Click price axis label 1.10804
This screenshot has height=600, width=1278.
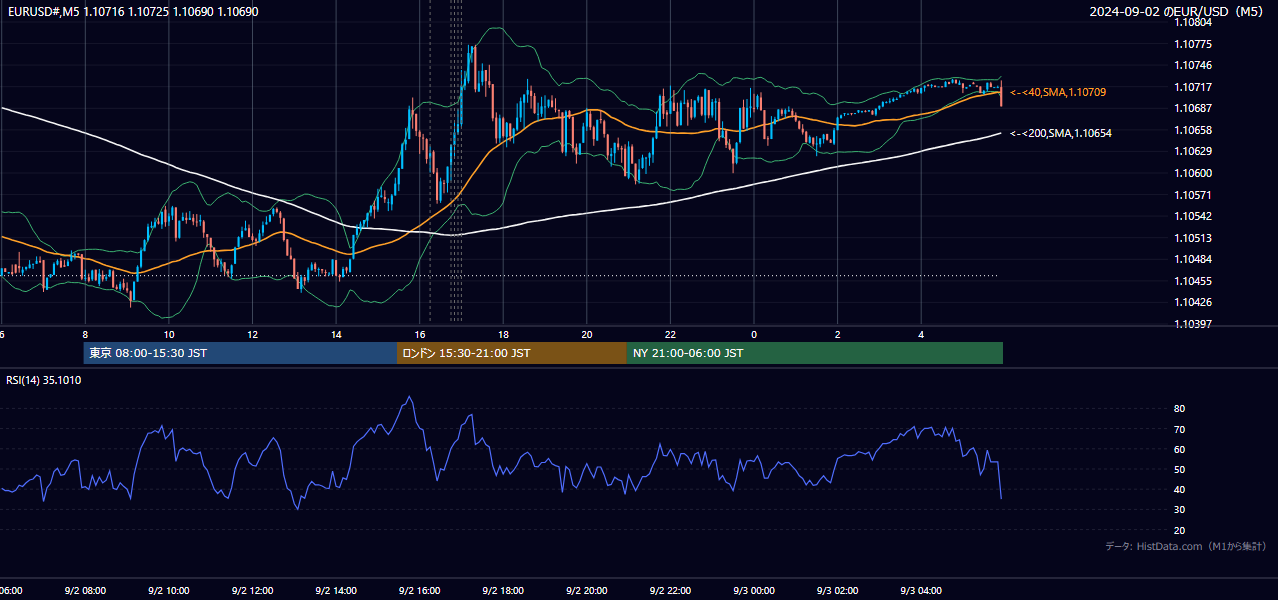pyautogui.click(x=1193, y=22)
